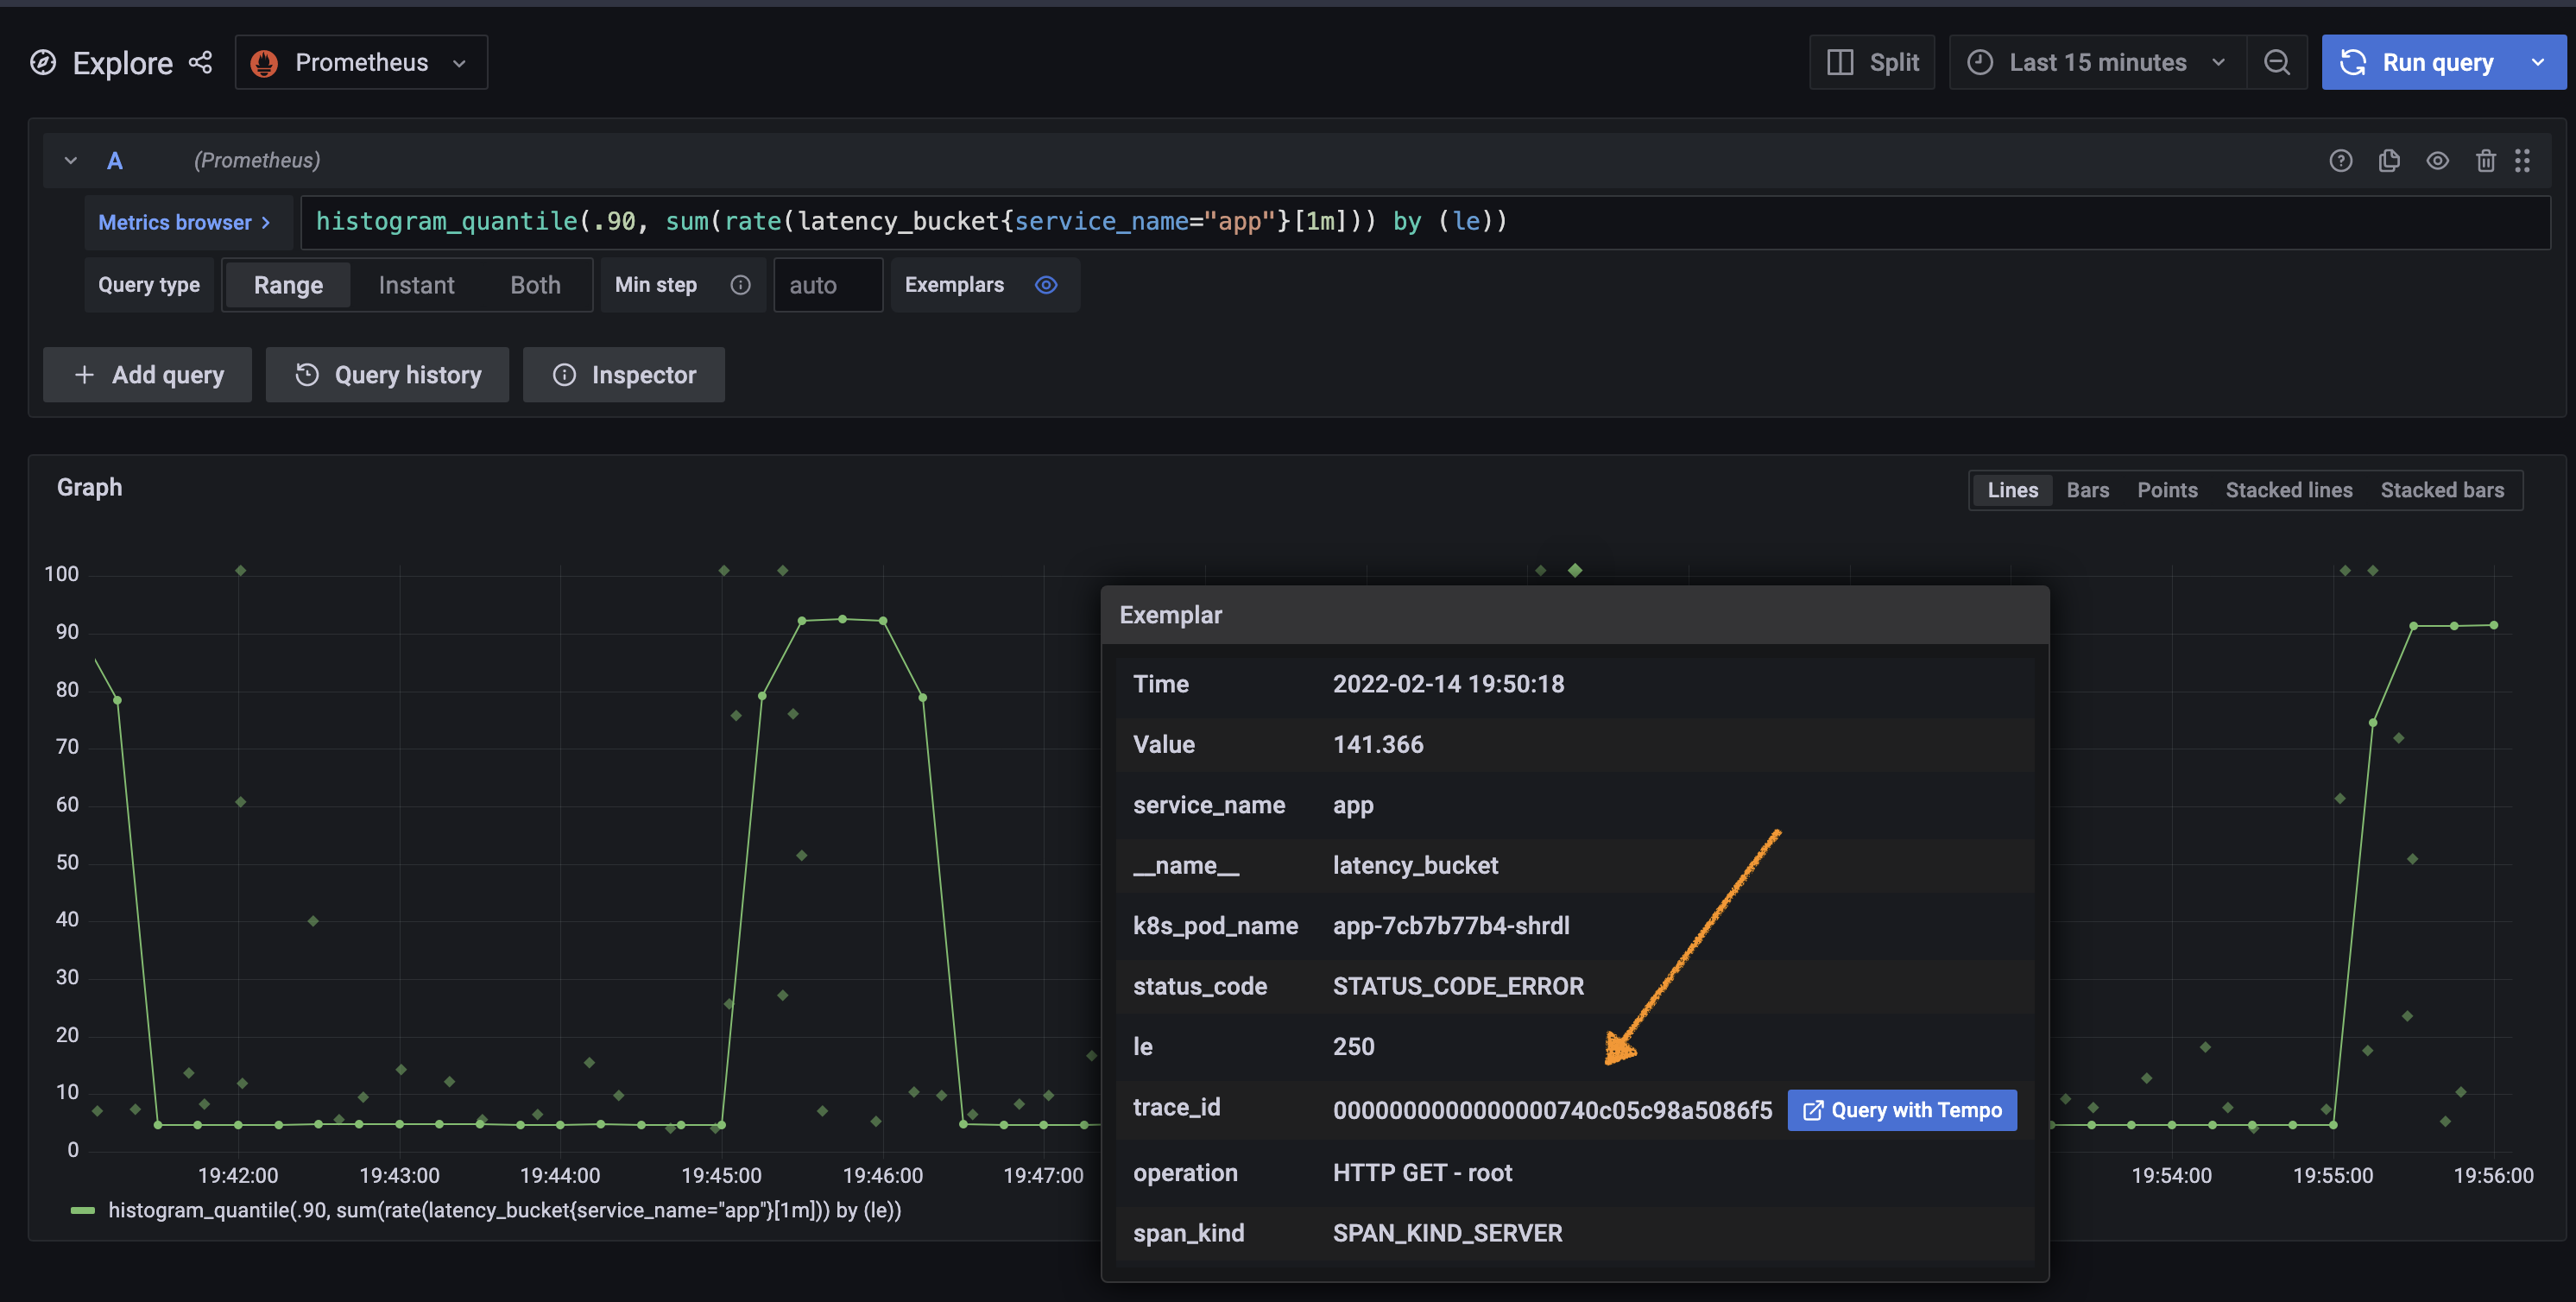Click the Min step info icon
The image size is (2576, 1302).
pos(740,285)
